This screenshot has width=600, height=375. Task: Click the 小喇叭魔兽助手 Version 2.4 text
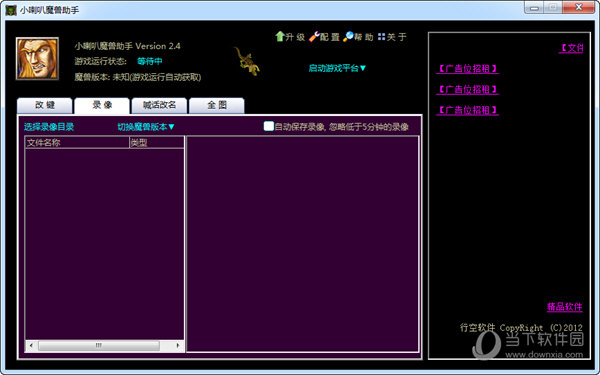tap(127, 46)
